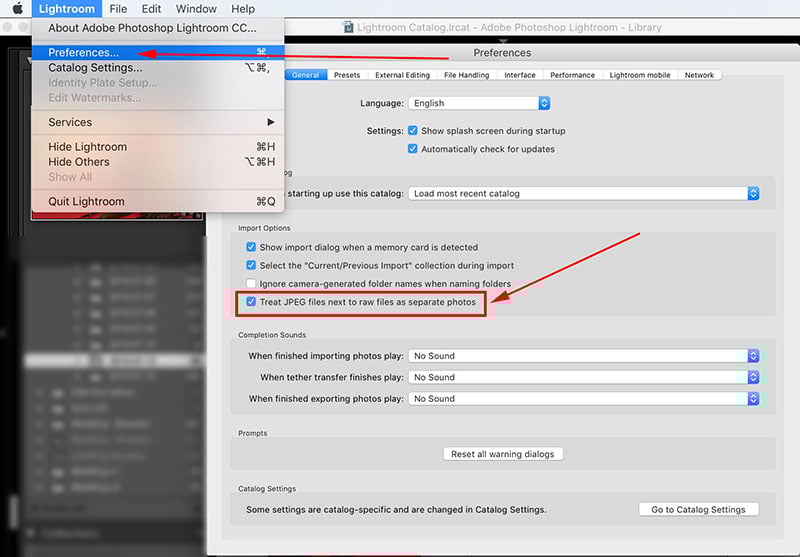
Task: Click Hide Lightroom in the menu
Action: [88, 147]
